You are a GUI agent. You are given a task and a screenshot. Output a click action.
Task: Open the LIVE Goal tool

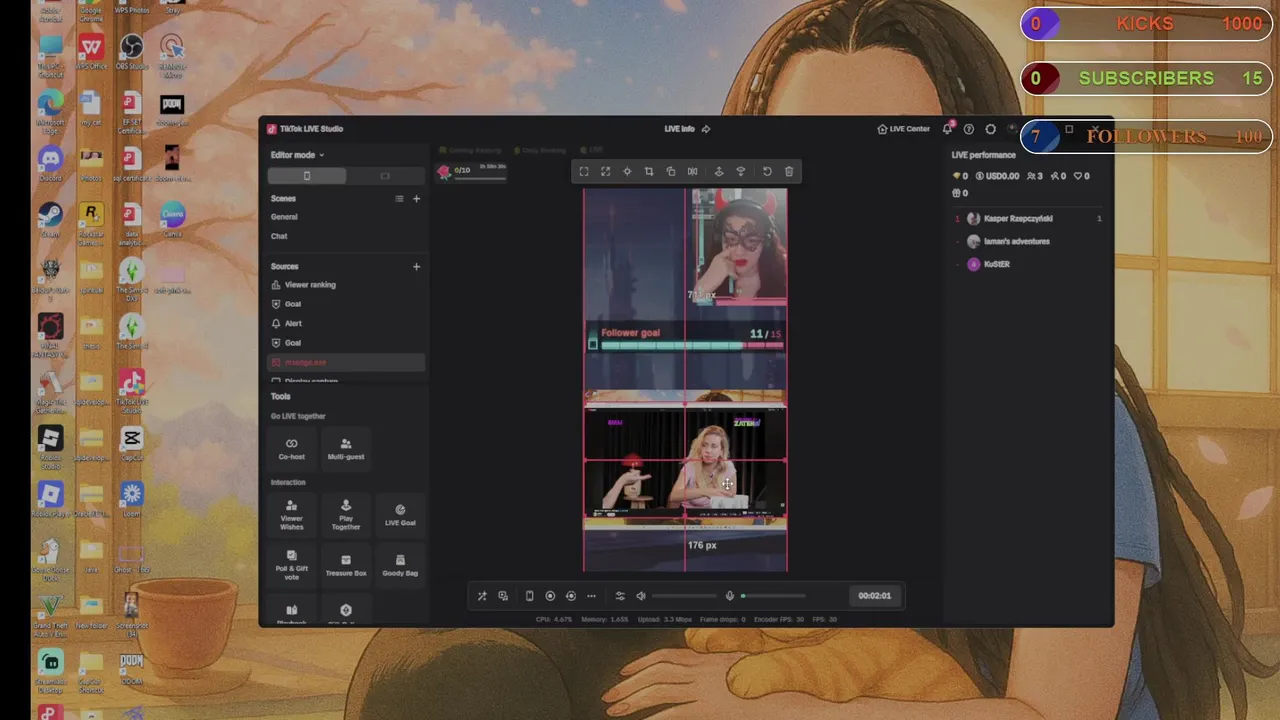point(400,515)
